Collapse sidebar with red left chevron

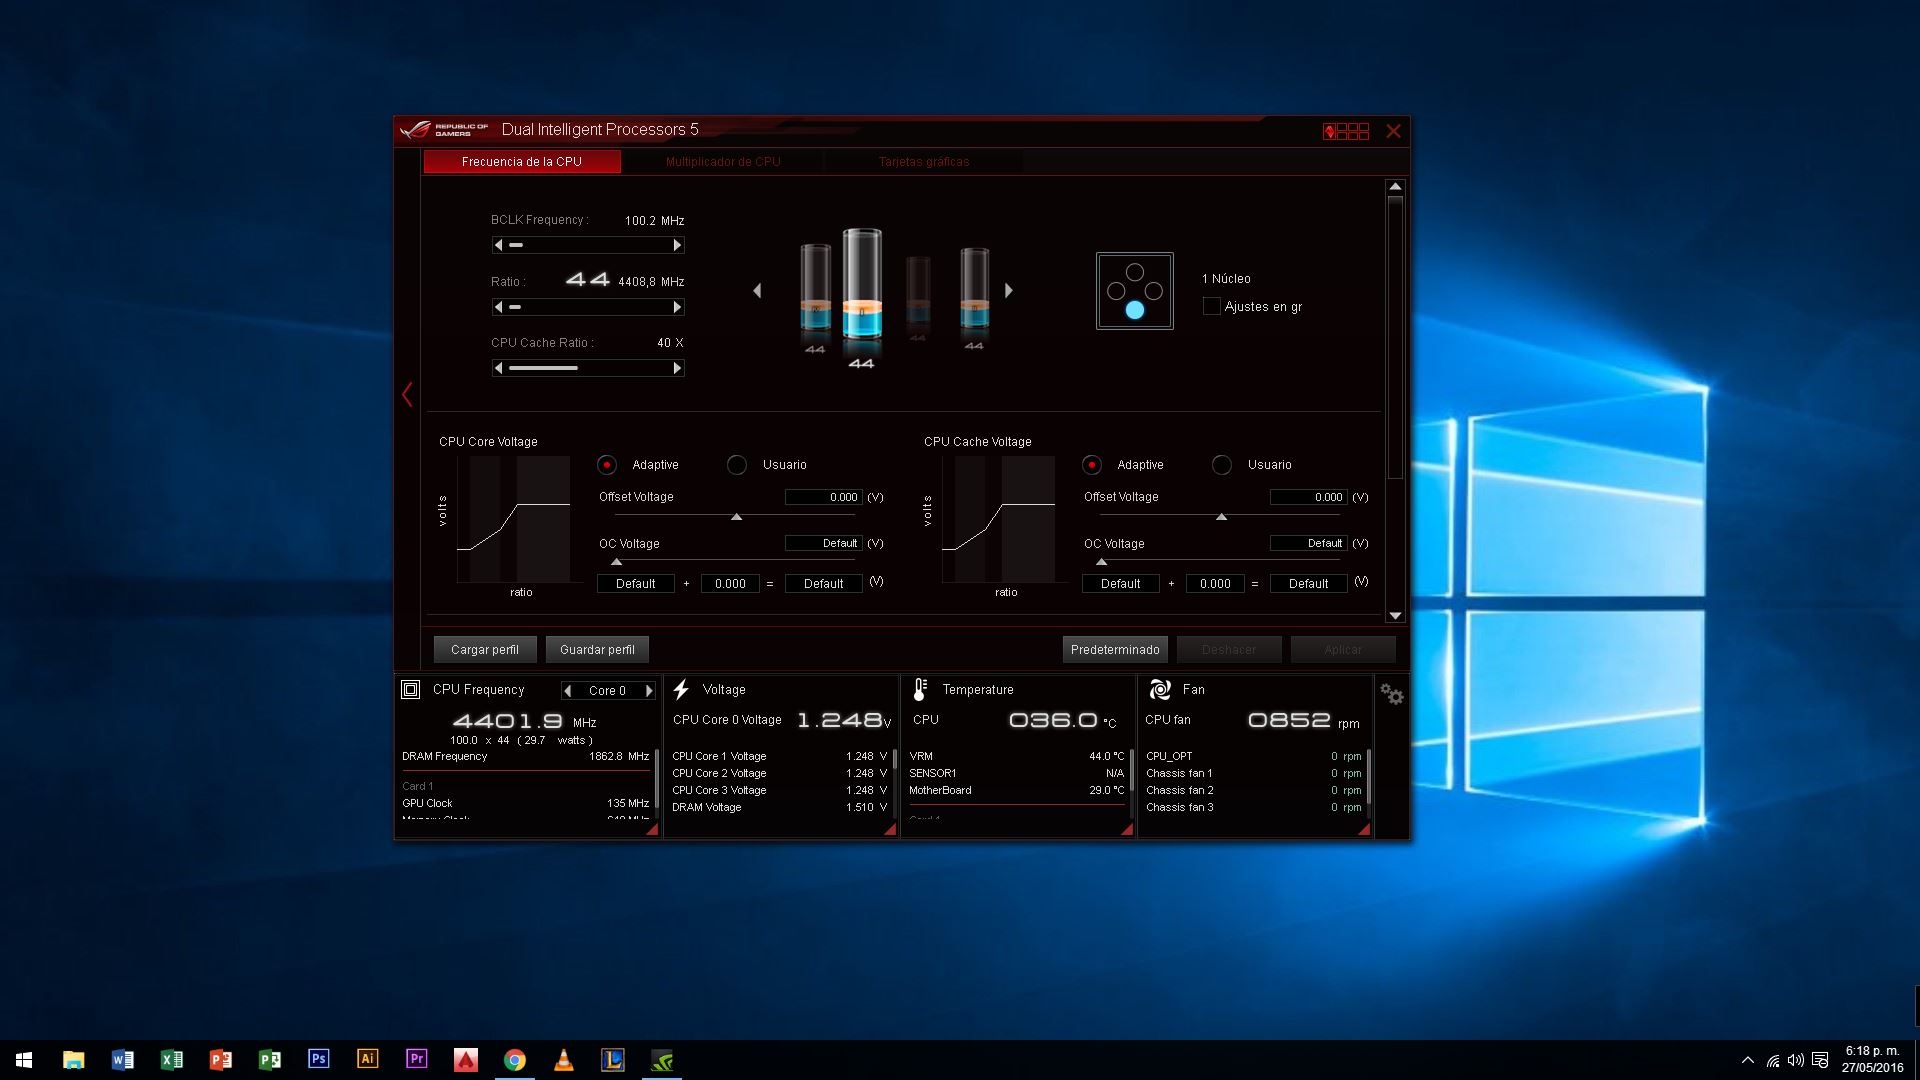point(407,394)
